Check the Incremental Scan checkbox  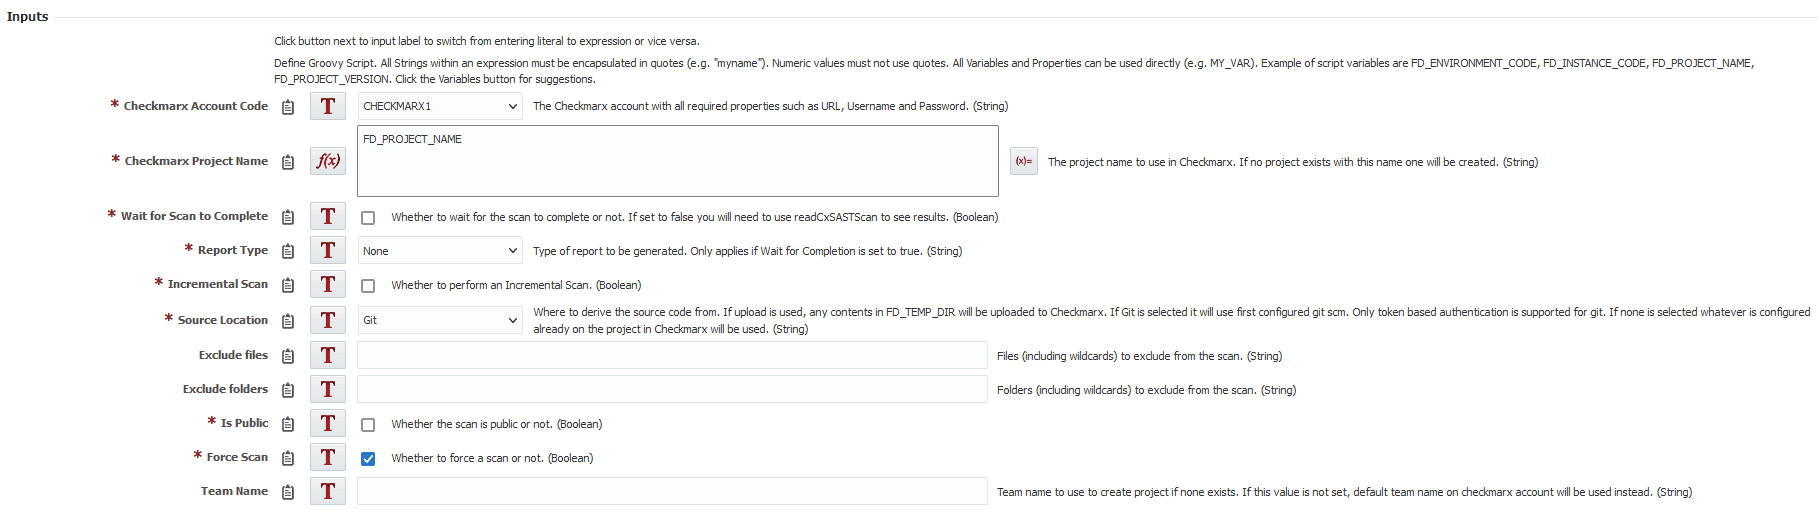tap(368, 286)
